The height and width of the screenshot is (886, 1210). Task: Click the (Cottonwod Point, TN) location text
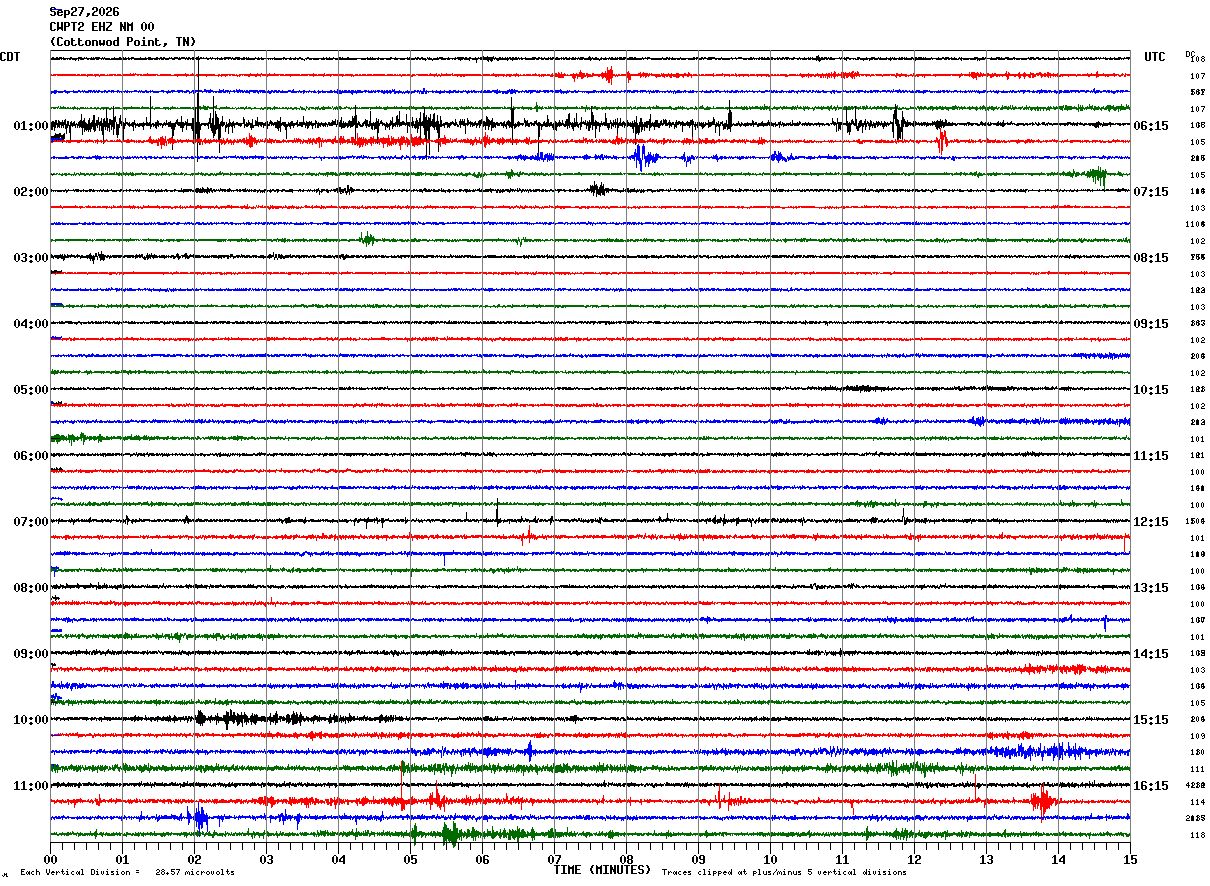(123, 42)
